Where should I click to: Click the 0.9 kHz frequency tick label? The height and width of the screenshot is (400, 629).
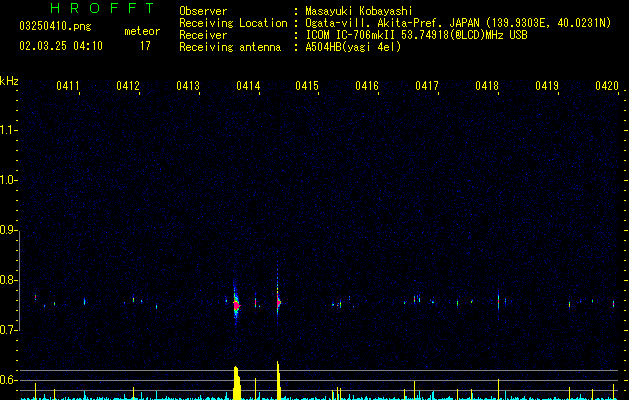[x=8, y=230]
